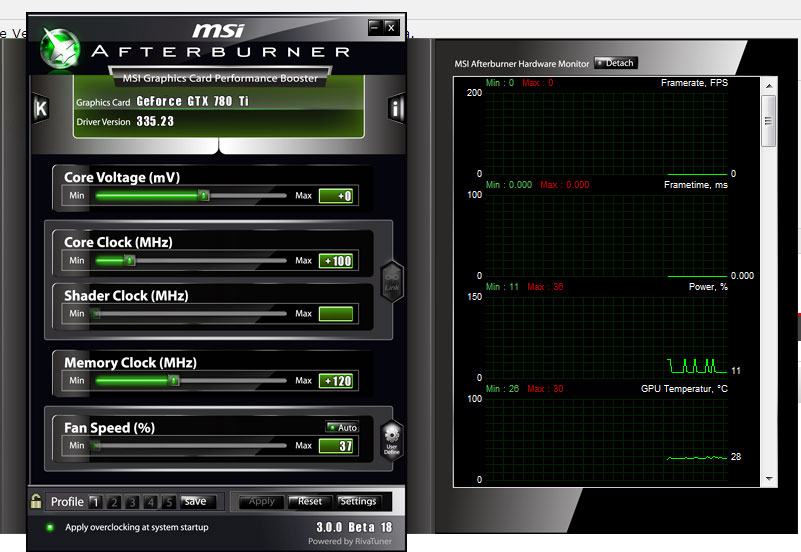Show card information via the i icon
Image resolution: width=801 pixels, height=552 pixels.
click(x=396, y=108)
